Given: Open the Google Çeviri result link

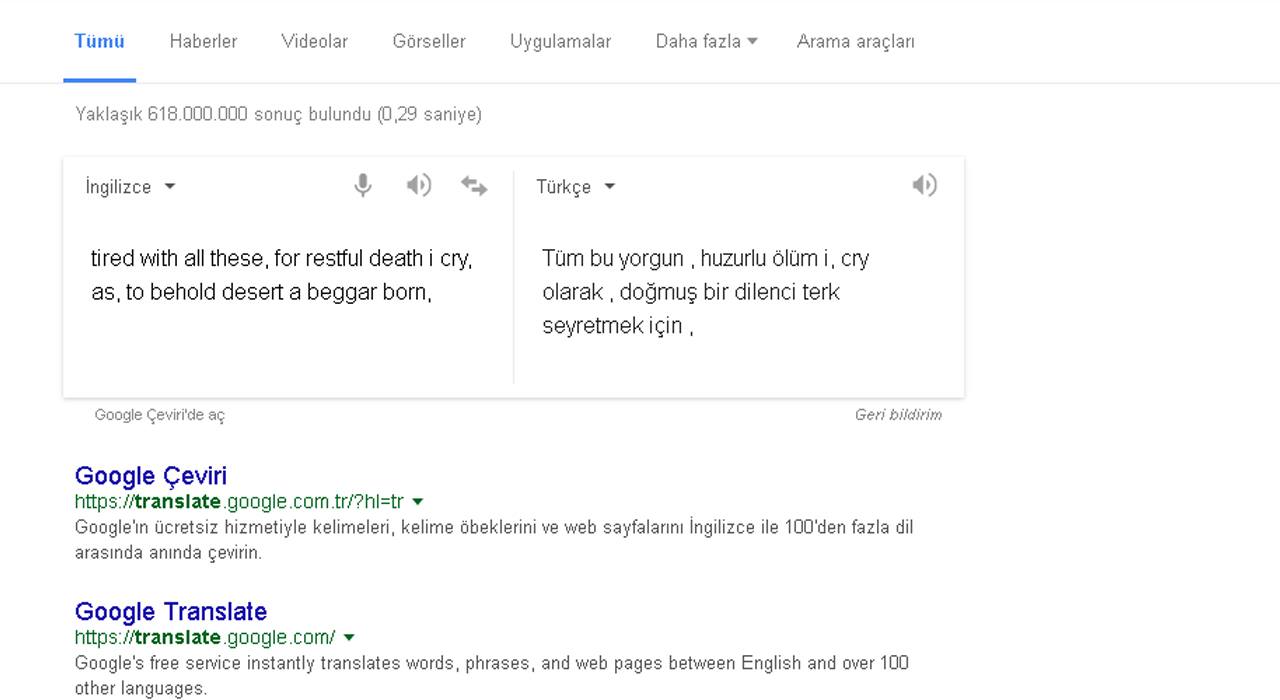Looking at the screenshot, I should pyautogui.click(x=151, y=475).
